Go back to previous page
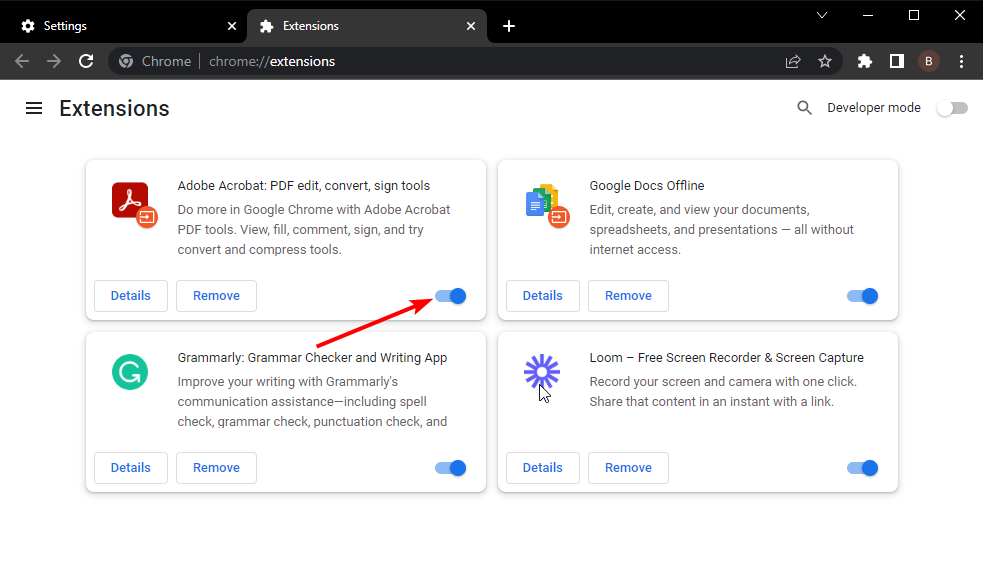The width and height of the screenshot is (983, 581). click(x=22, y=61)
